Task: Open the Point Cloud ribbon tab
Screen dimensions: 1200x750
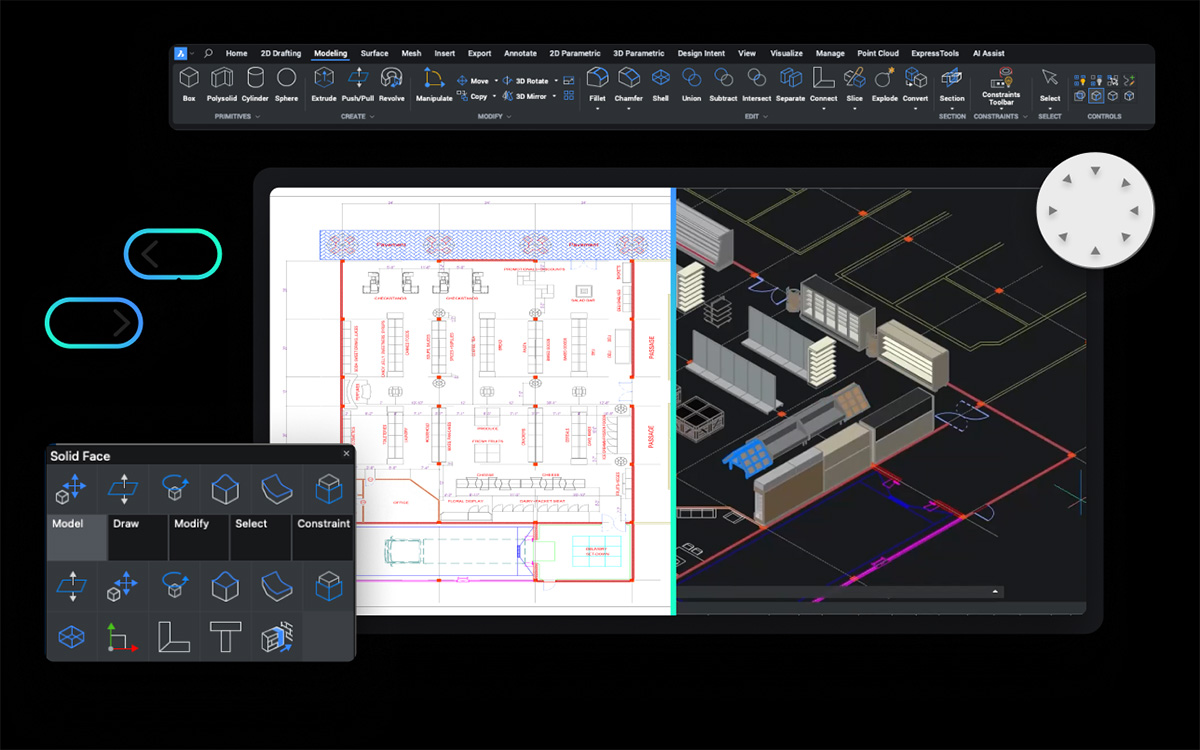Action: (x=877, y=53)
